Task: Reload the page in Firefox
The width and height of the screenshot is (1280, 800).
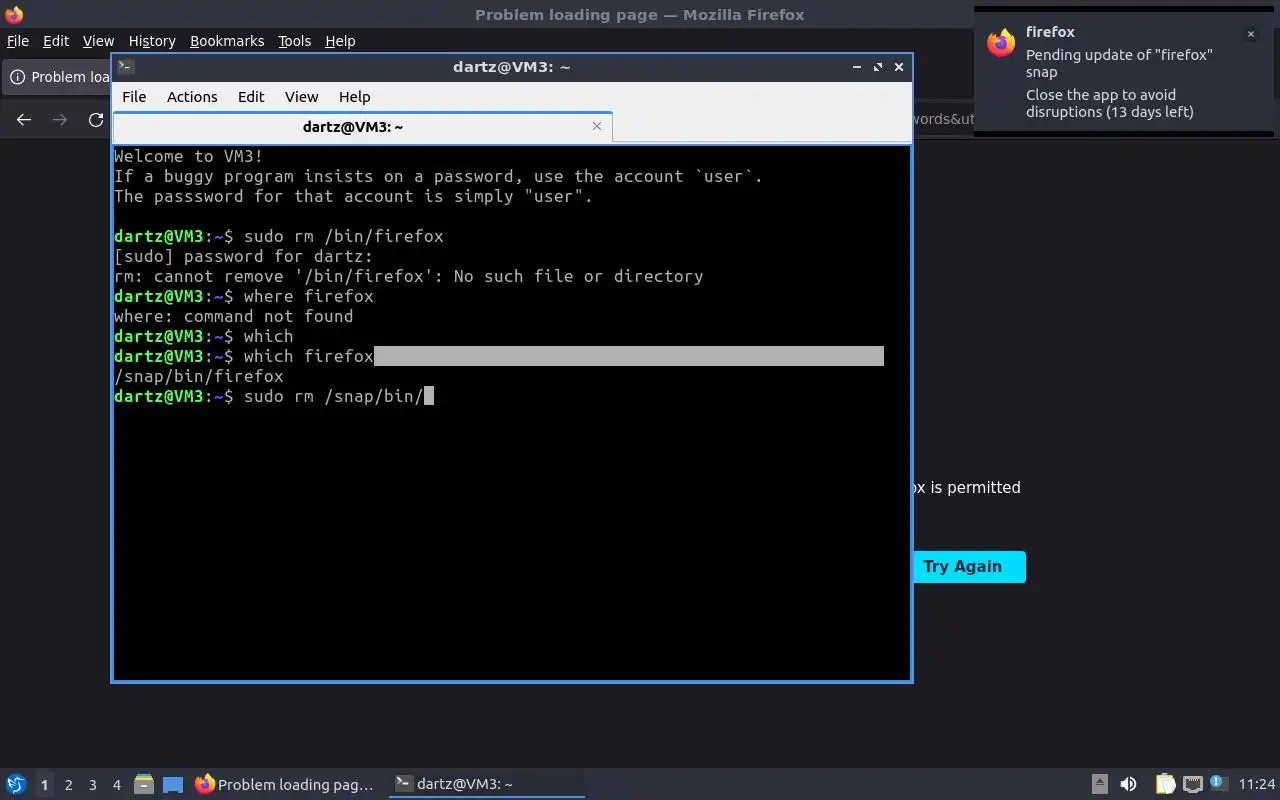Action: tap(96, 120)
